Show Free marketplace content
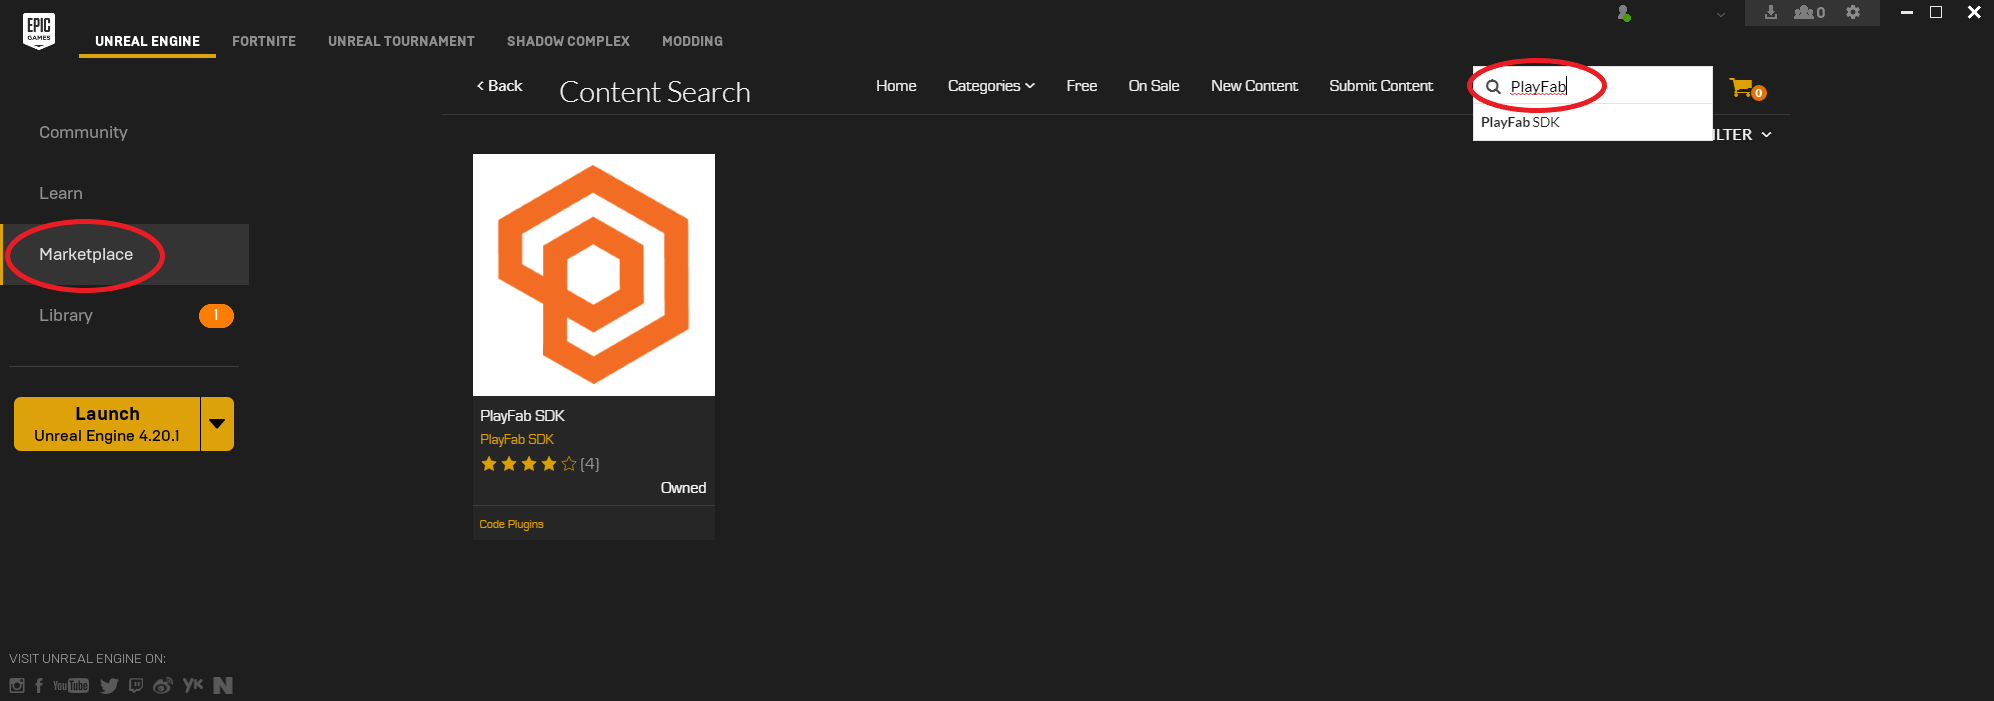The width and height of the screenshot is (1994, 701). tap(1081, 86)
